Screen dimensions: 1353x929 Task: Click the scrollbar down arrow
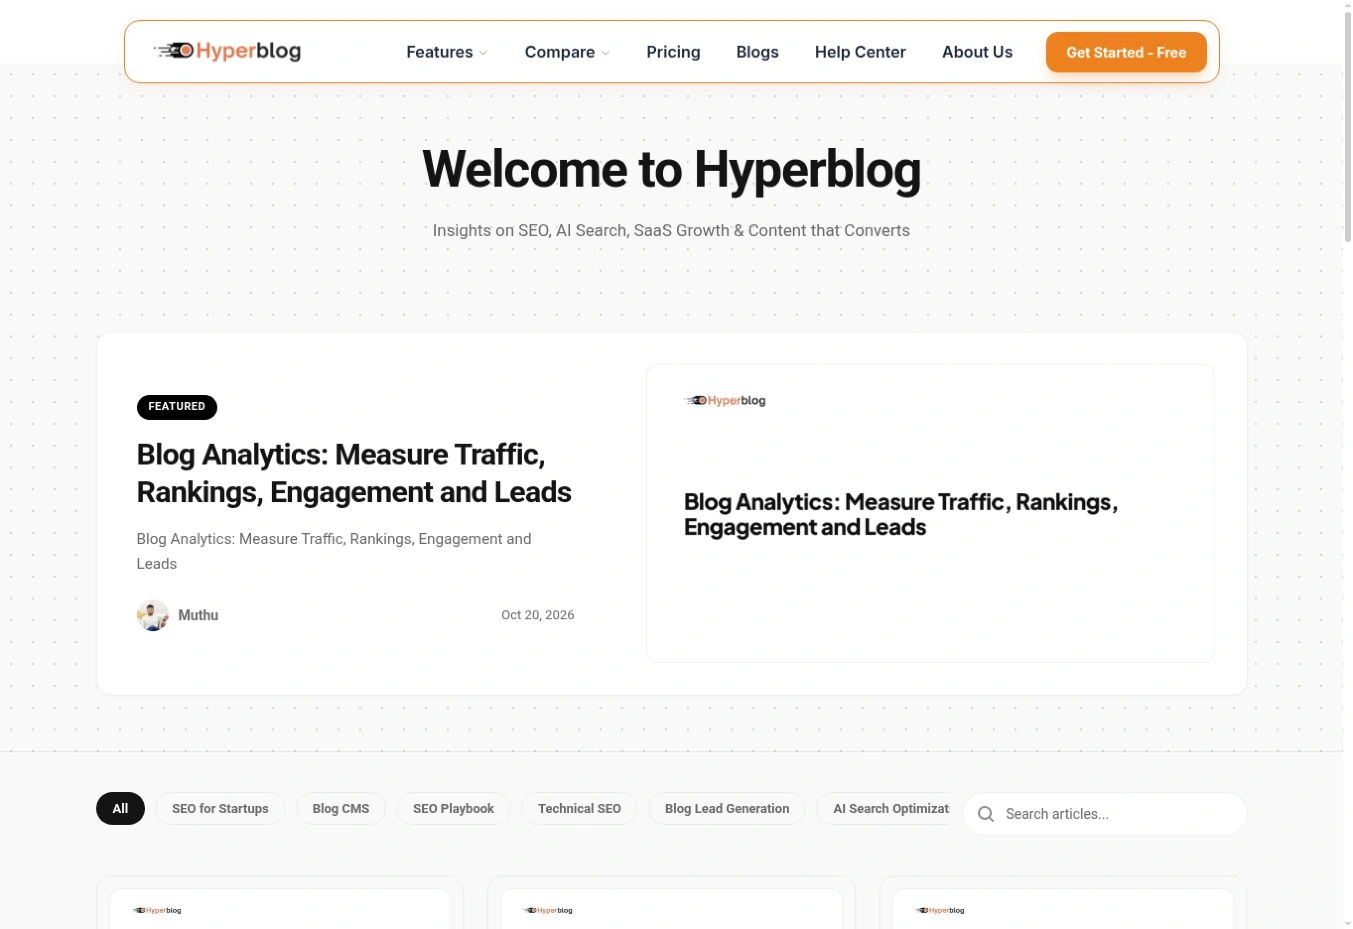(1347, 922)
